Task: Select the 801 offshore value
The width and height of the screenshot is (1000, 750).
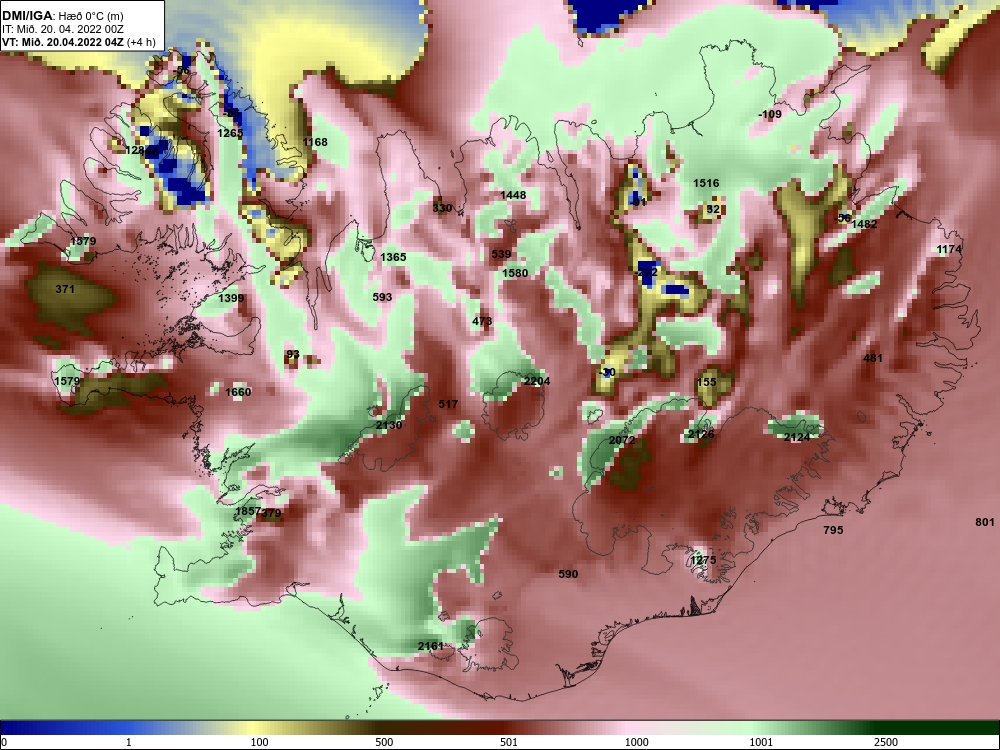Action: [985, 522]
